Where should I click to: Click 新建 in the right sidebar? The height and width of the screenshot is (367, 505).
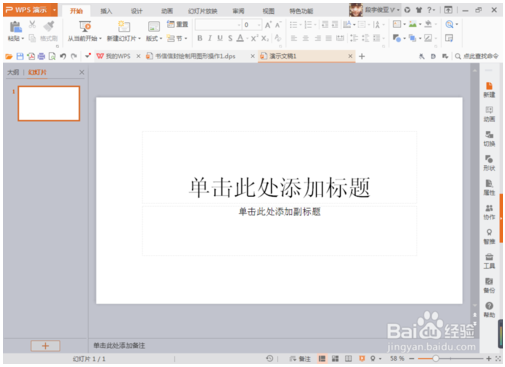489,90
